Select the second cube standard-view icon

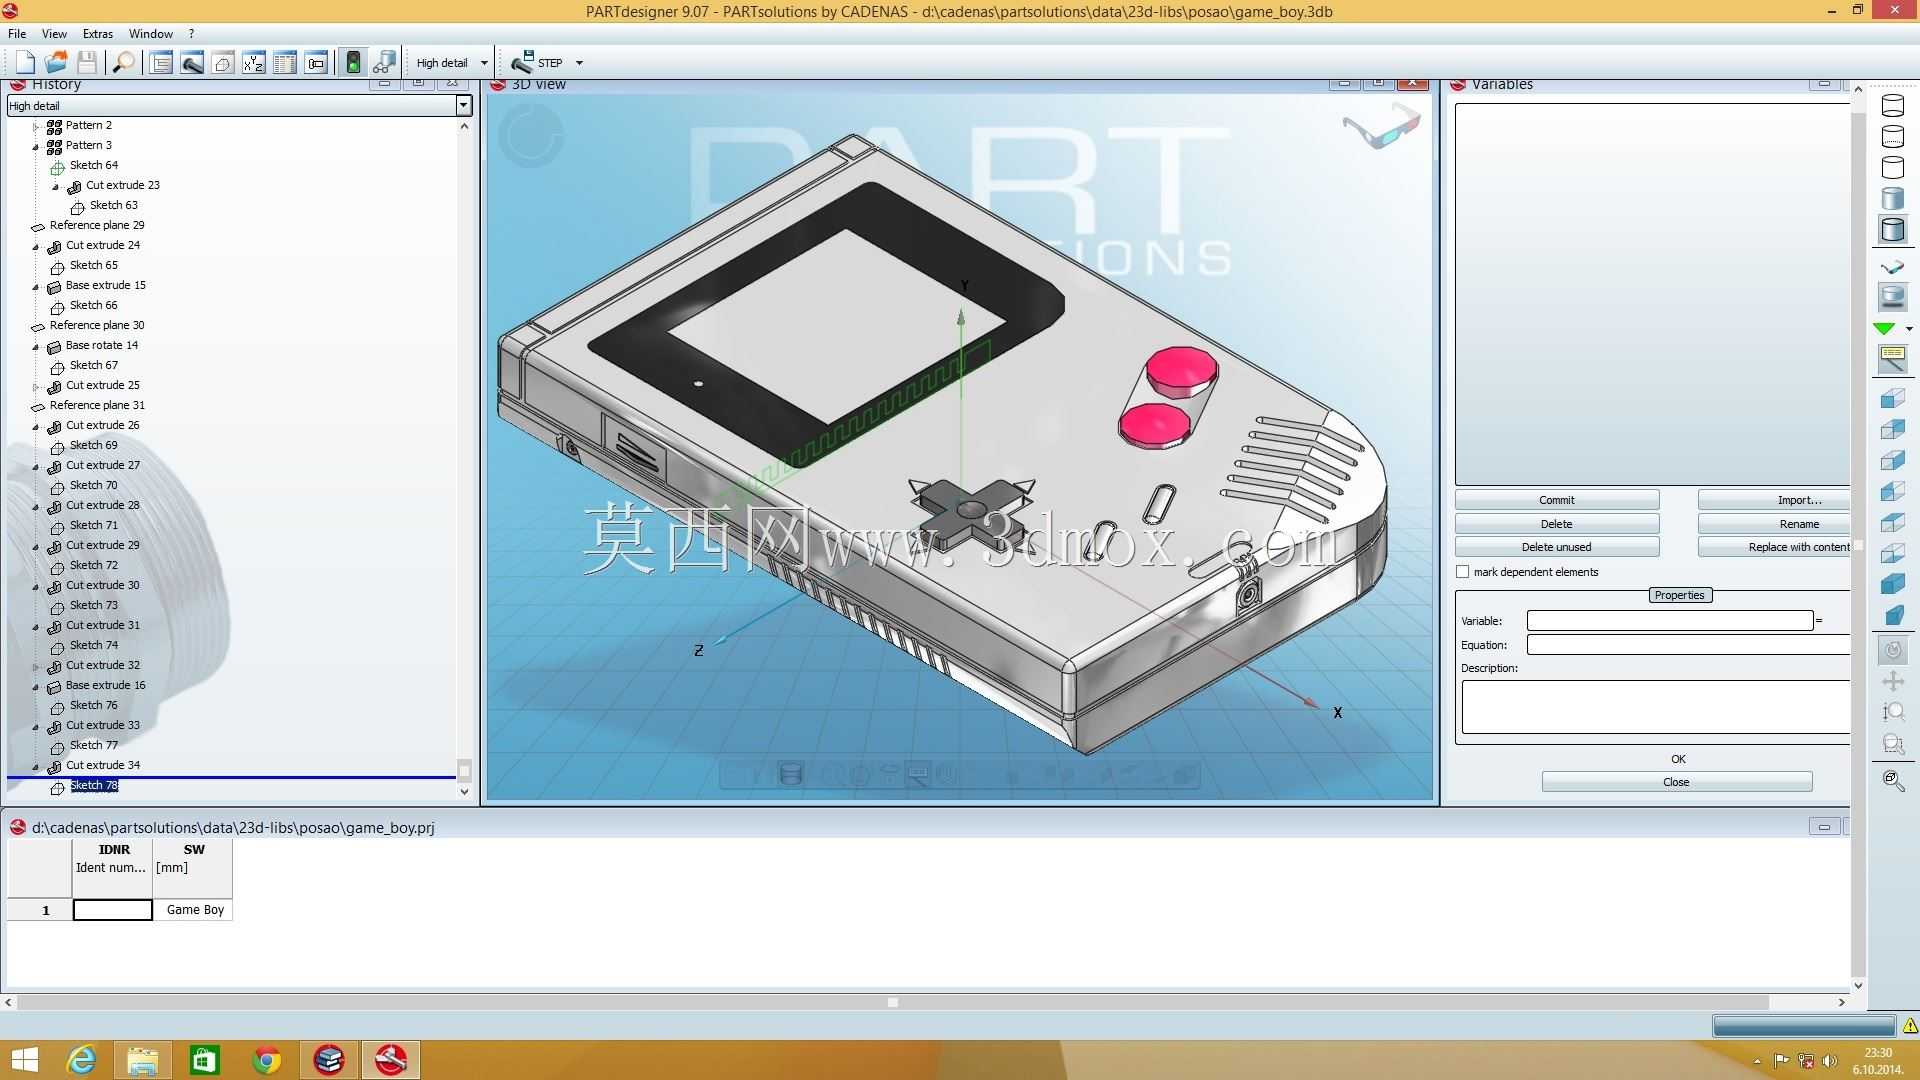1893,430
